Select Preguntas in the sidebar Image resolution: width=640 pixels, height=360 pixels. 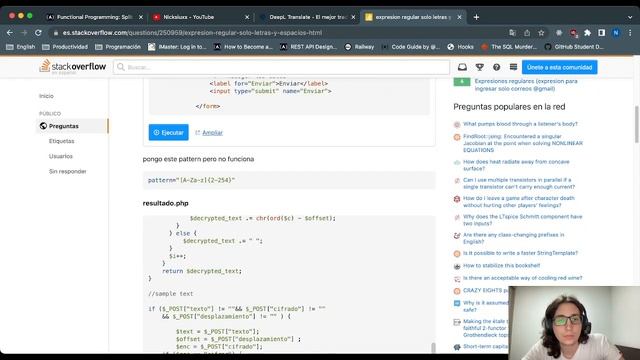coord(72,126)
